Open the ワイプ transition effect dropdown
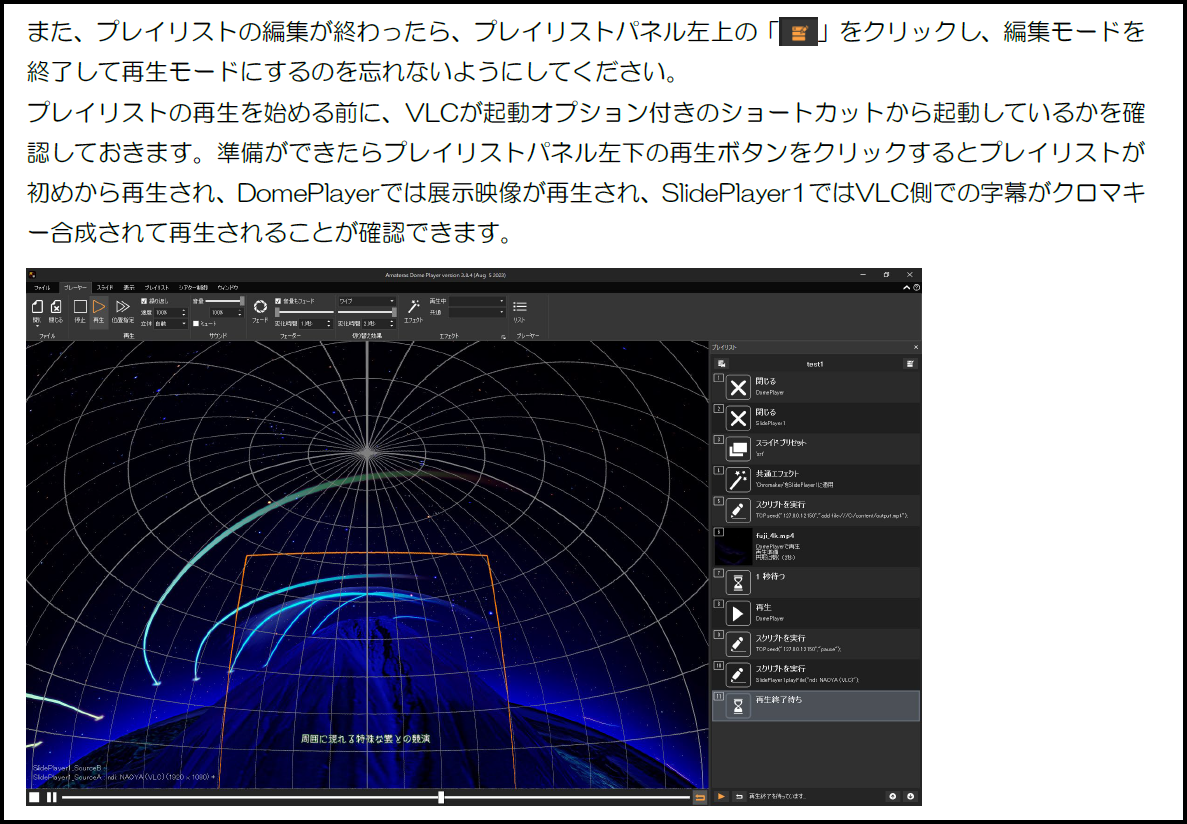Screen dimensions: 1187x824 click(367, 301)
